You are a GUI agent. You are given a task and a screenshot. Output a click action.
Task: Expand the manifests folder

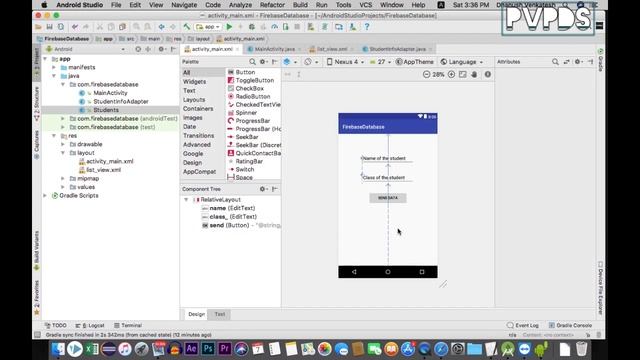[x=54, y=67]
